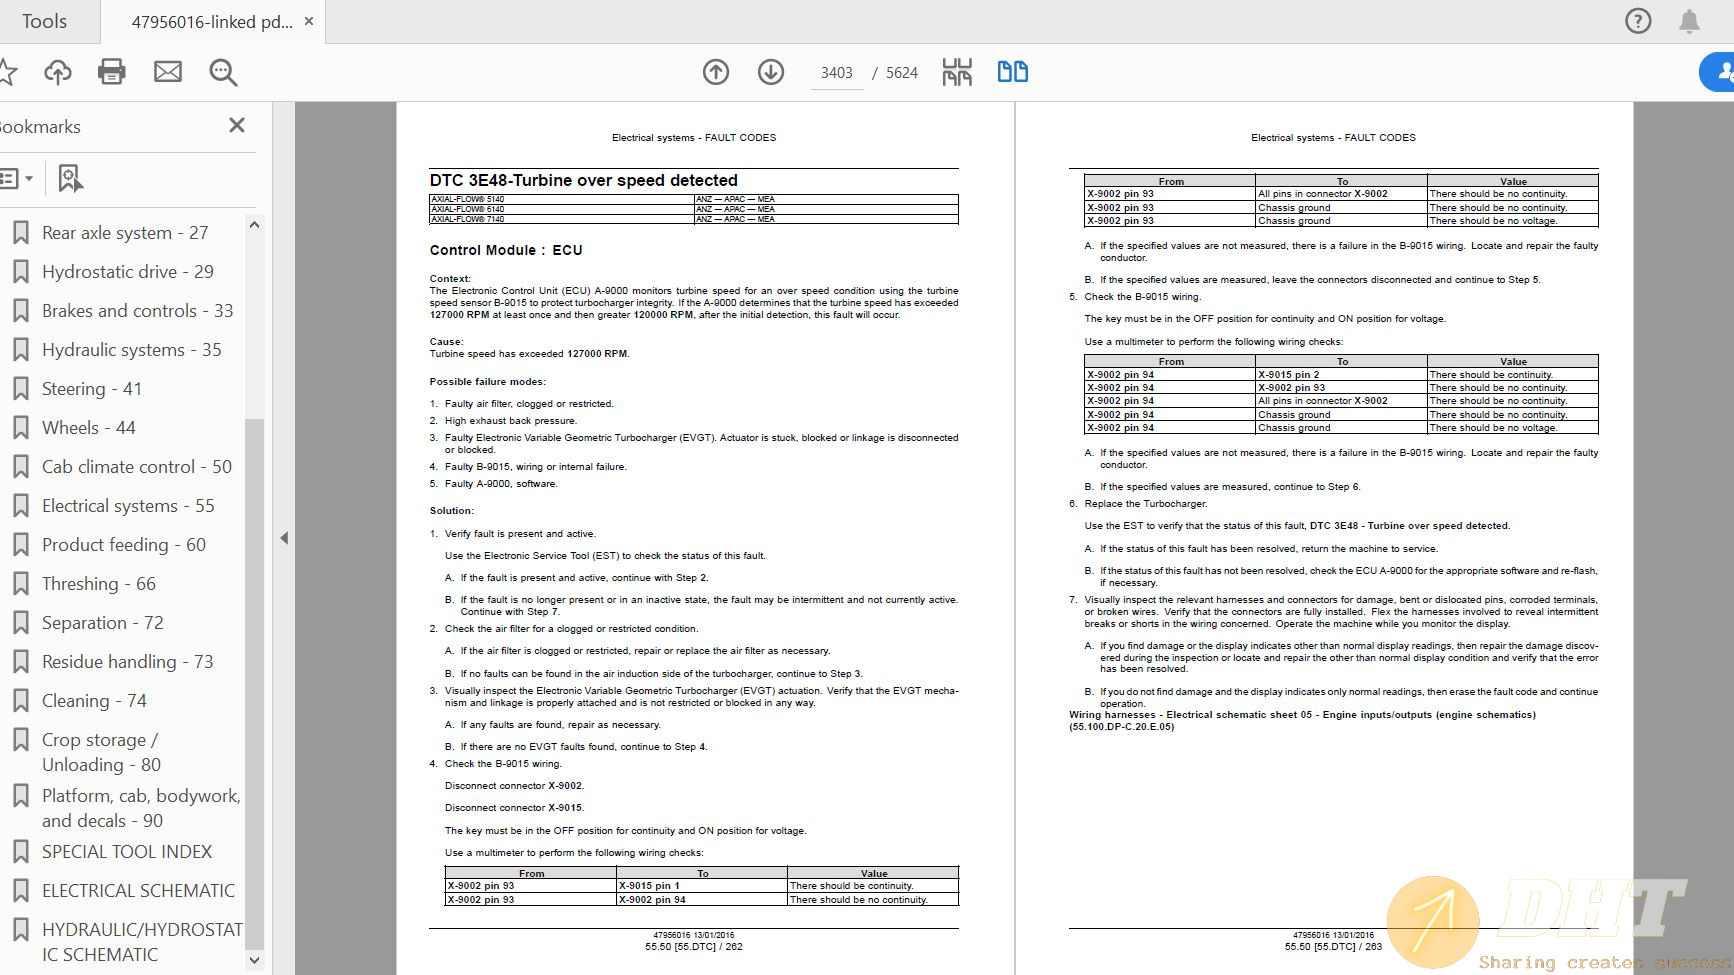
Task: Click the bookmark ribbon icon beside Hydrostatic drive
Action: tap(20, 272)
